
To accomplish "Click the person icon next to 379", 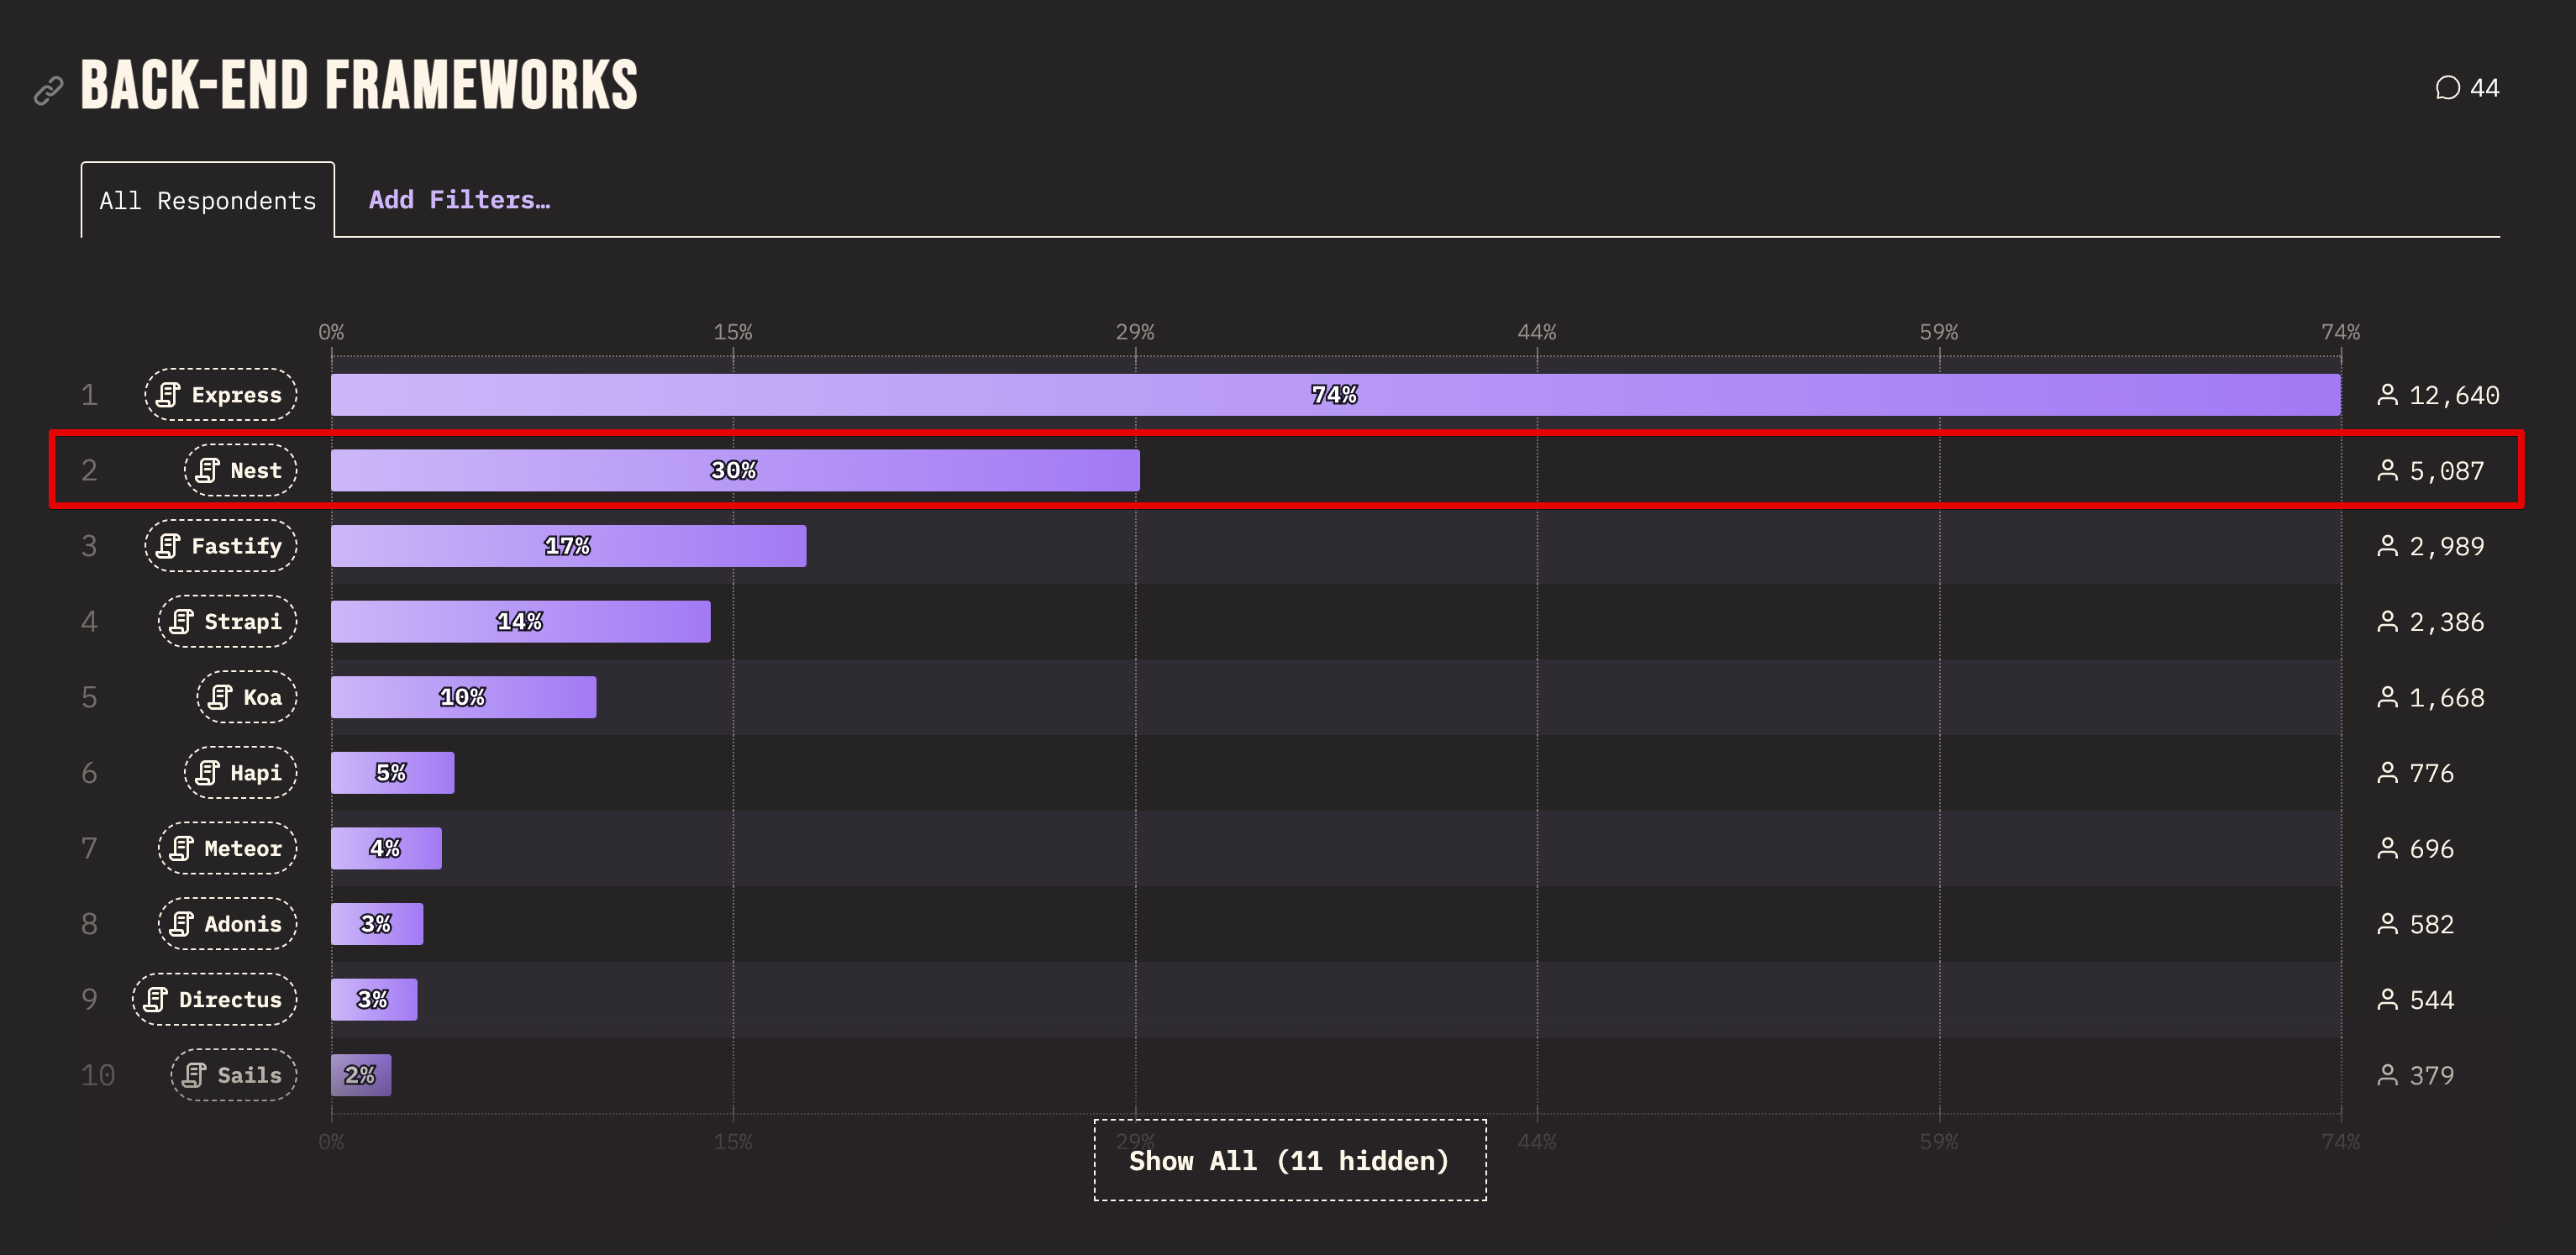I will click(x=2387, y=1075).
